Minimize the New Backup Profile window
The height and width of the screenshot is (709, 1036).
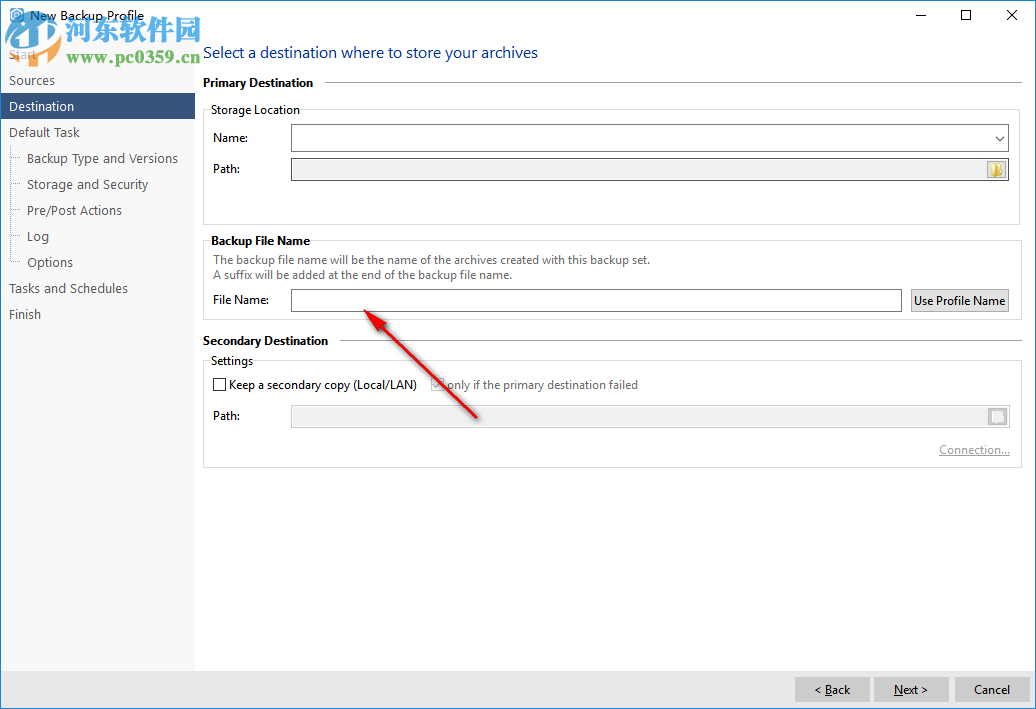921,15
